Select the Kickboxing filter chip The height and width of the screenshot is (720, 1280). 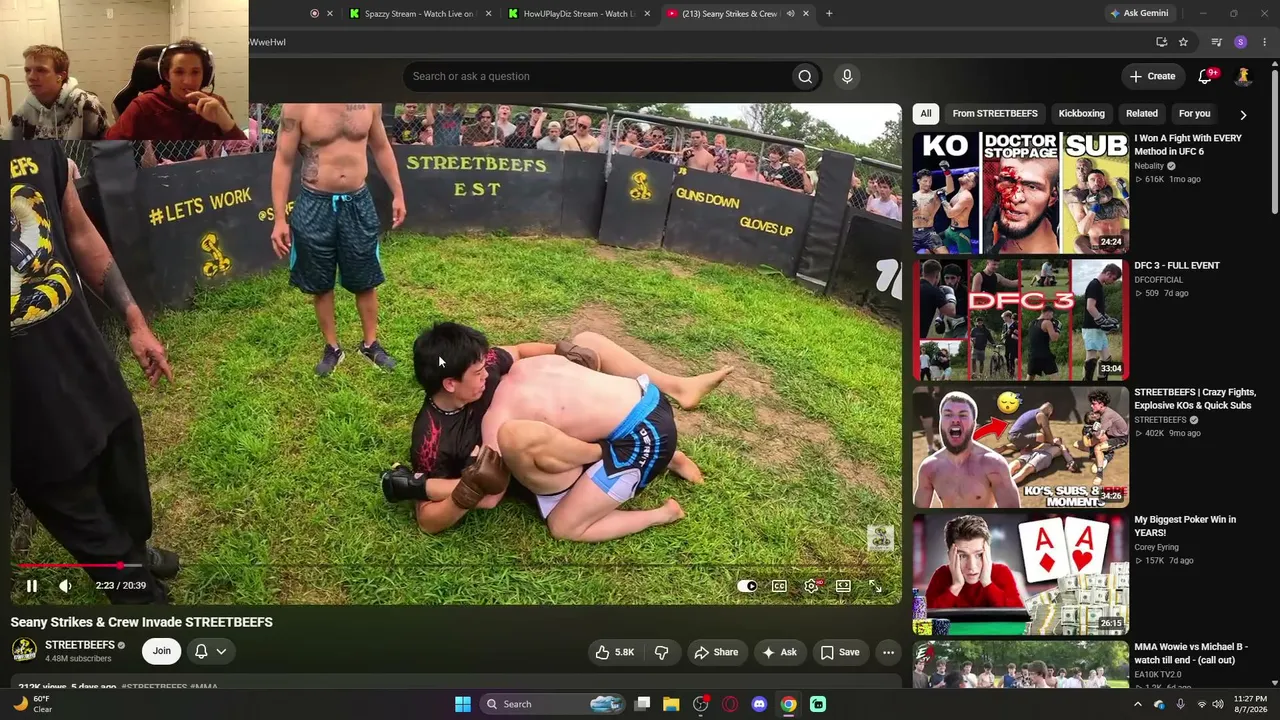click(x=1082, y=113)
